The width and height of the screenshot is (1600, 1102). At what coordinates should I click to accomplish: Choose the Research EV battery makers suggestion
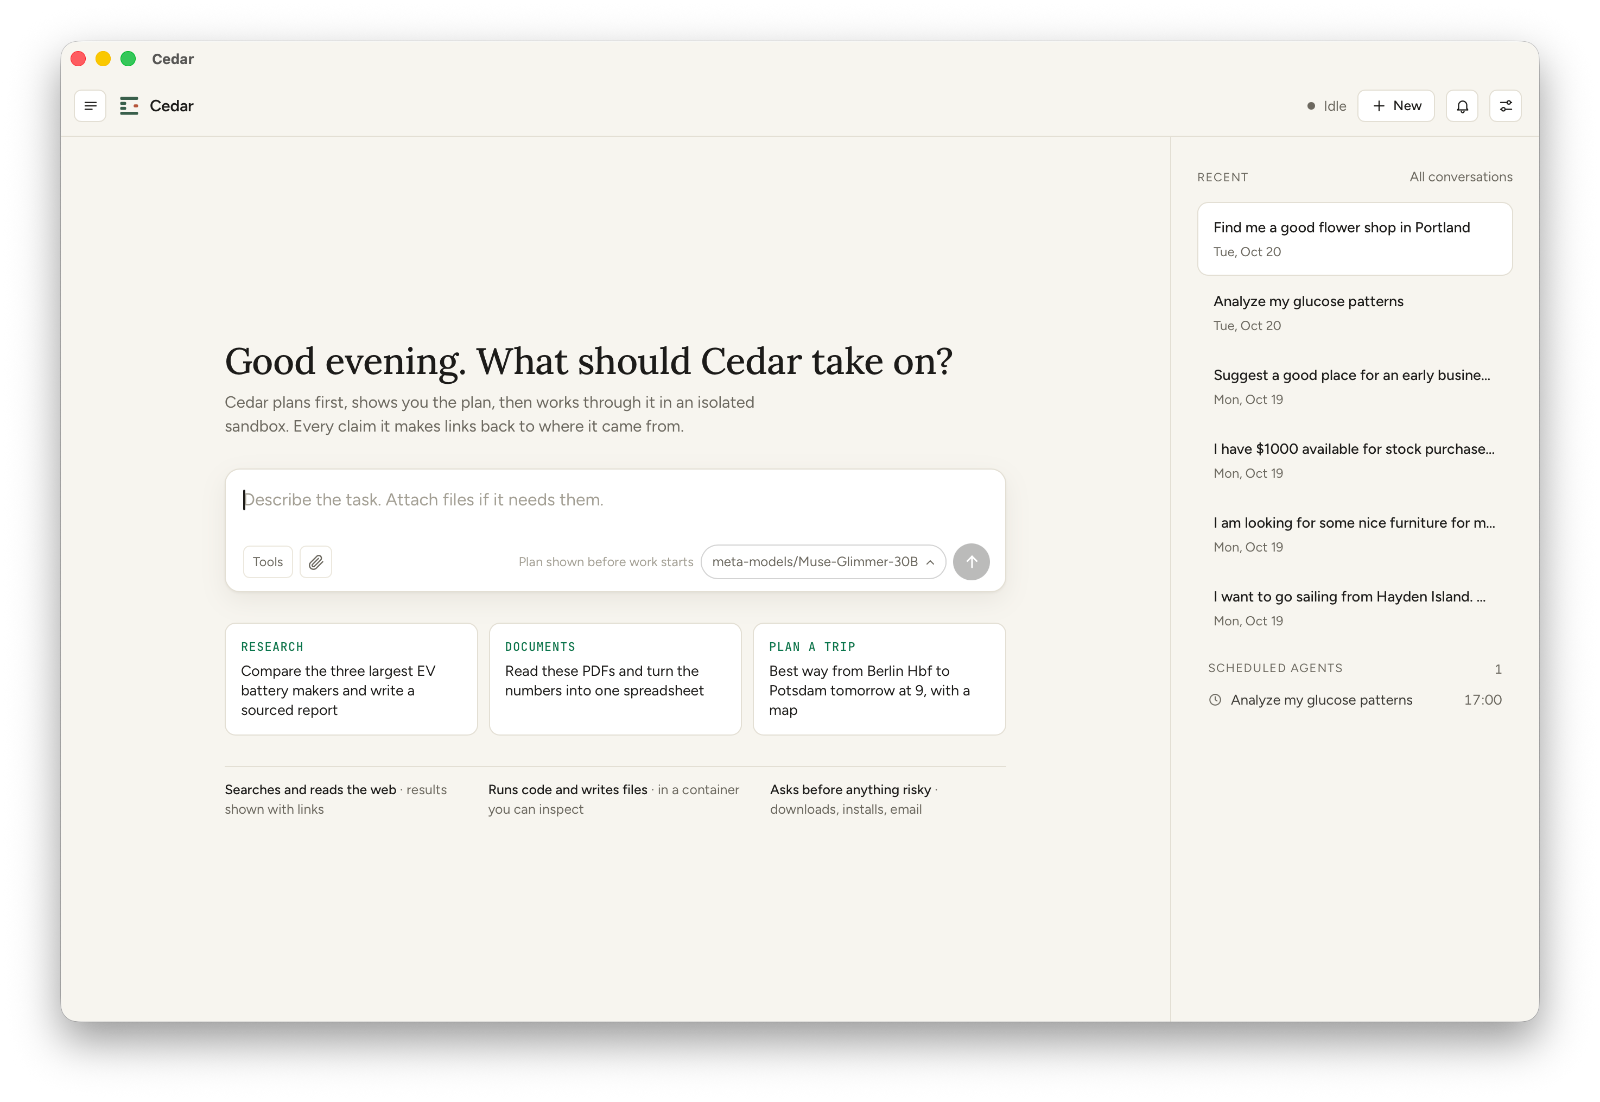tap(351, 679)
